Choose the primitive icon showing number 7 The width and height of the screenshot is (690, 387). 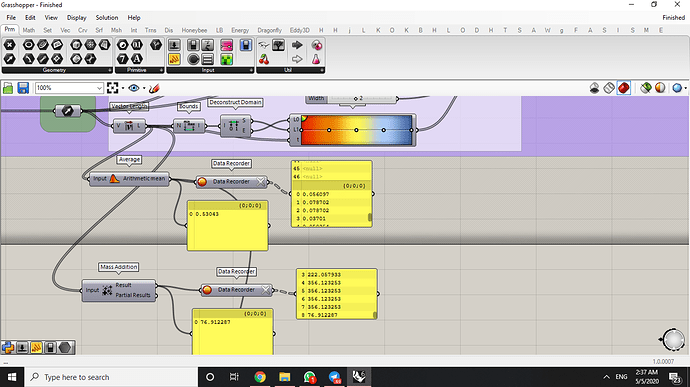pyautogui.click(x=123, y=59)
